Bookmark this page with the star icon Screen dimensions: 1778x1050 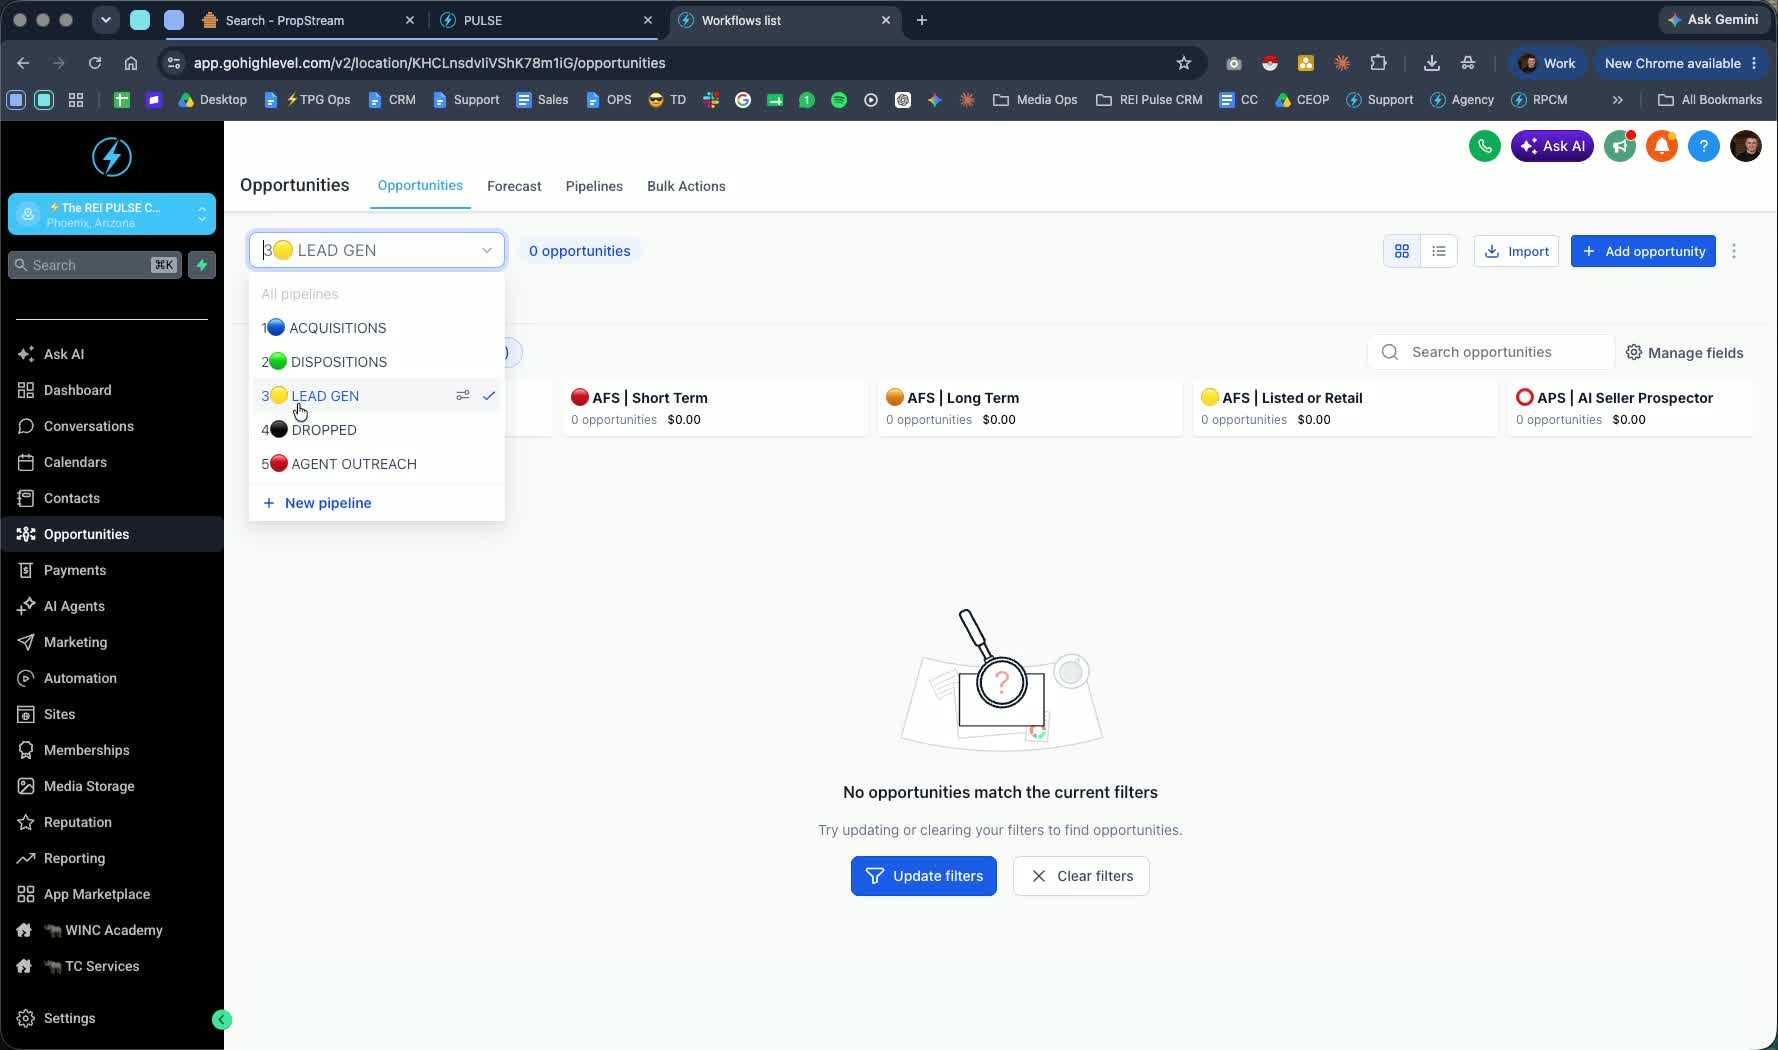point(1184,63)
